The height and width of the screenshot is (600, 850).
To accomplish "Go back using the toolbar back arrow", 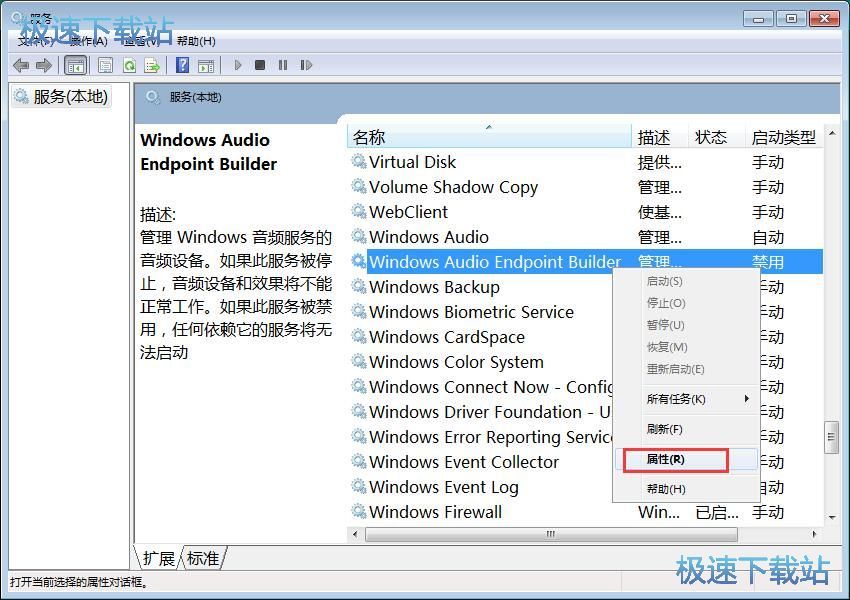I will pyautogui.click(x=21, y=66).
